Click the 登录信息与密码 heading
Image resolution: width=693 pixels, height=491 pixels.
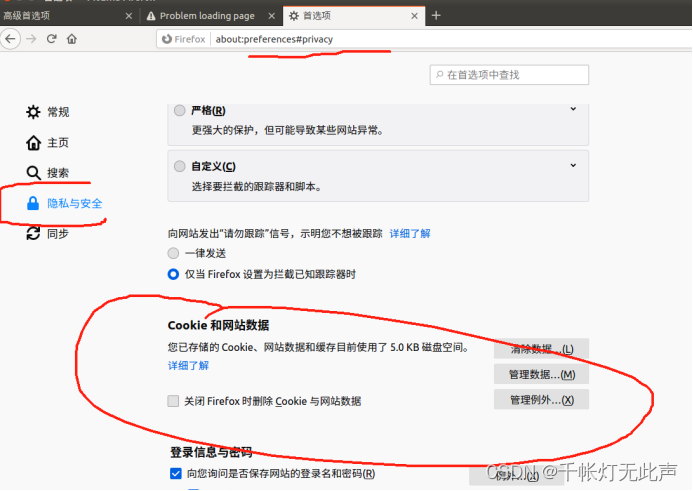click(211, 452)
